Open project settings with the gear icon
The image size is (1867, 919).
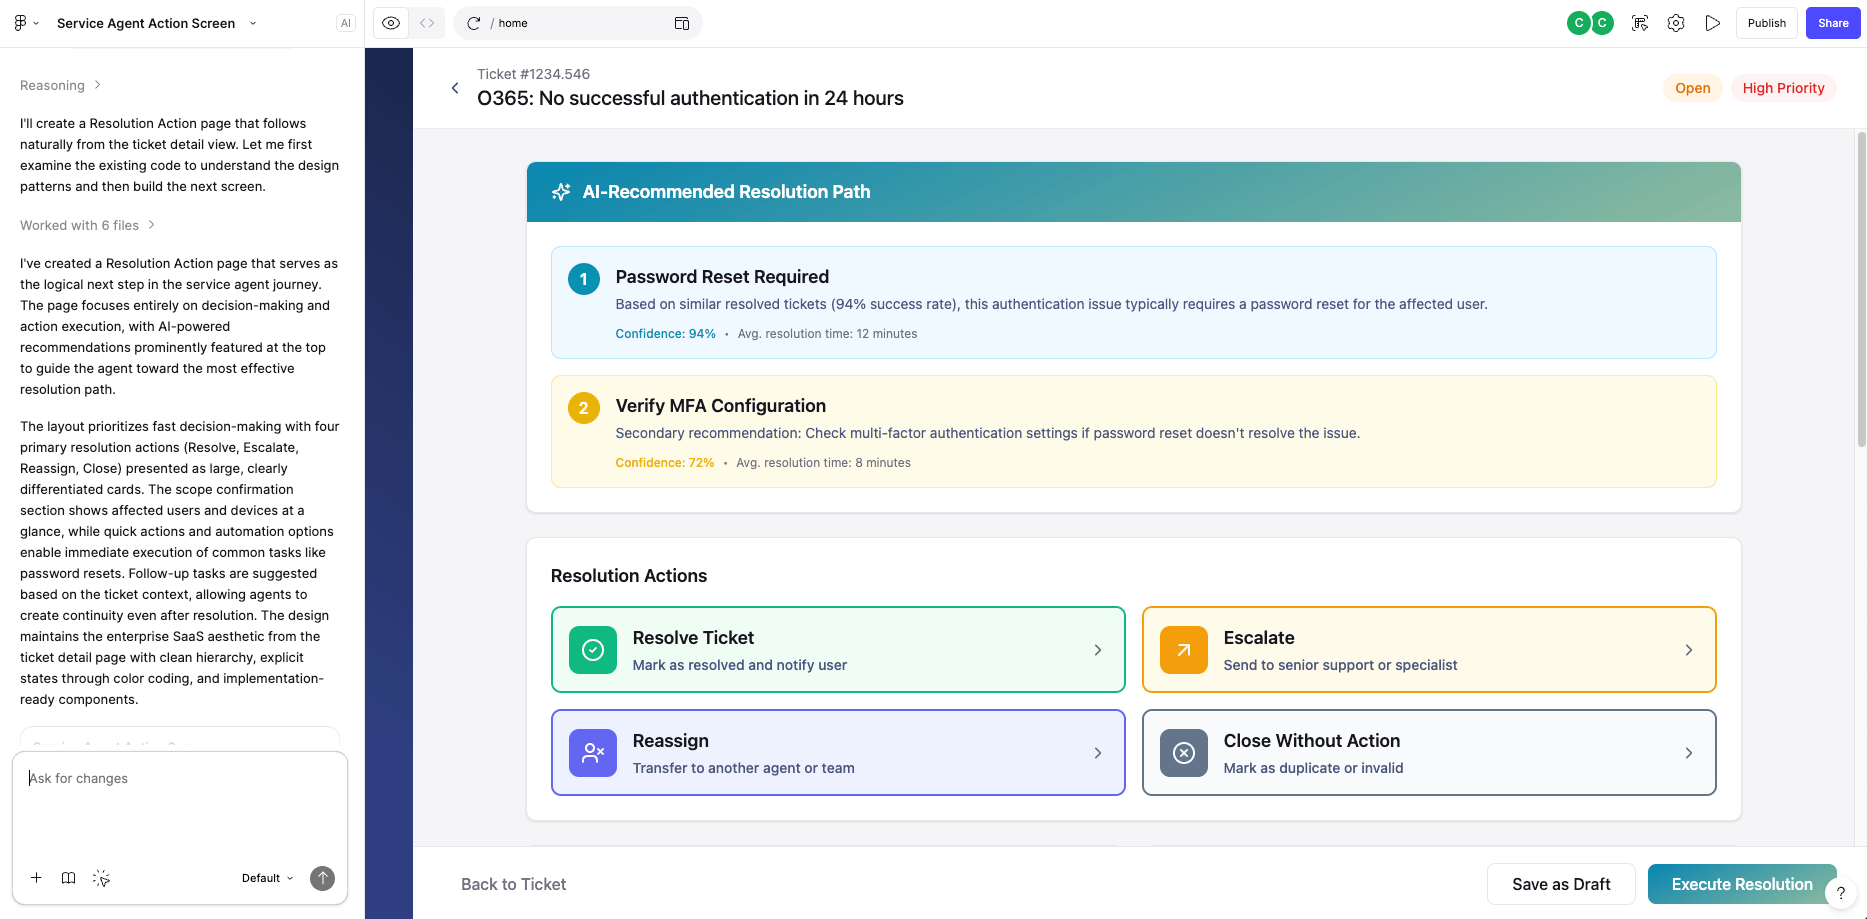(x=1676, y=22)
